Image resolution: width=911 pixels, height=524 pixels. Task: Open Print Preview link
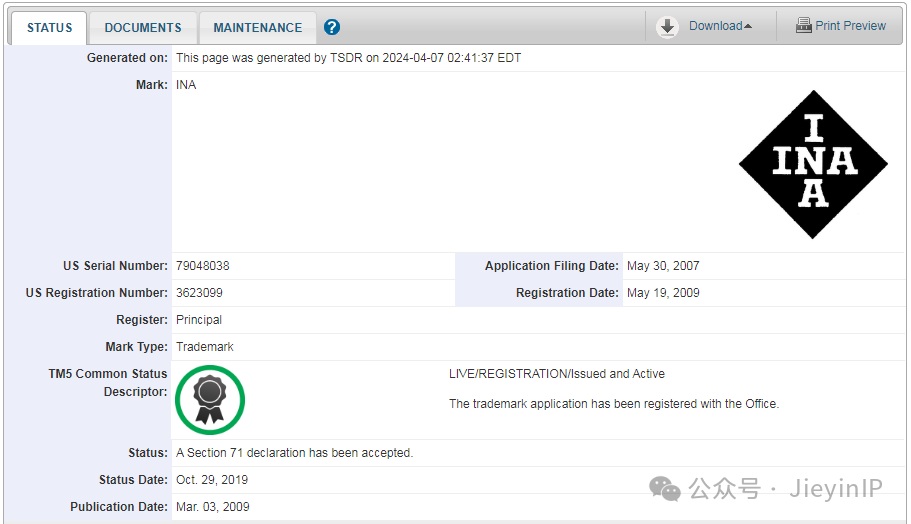click(850, 26)
